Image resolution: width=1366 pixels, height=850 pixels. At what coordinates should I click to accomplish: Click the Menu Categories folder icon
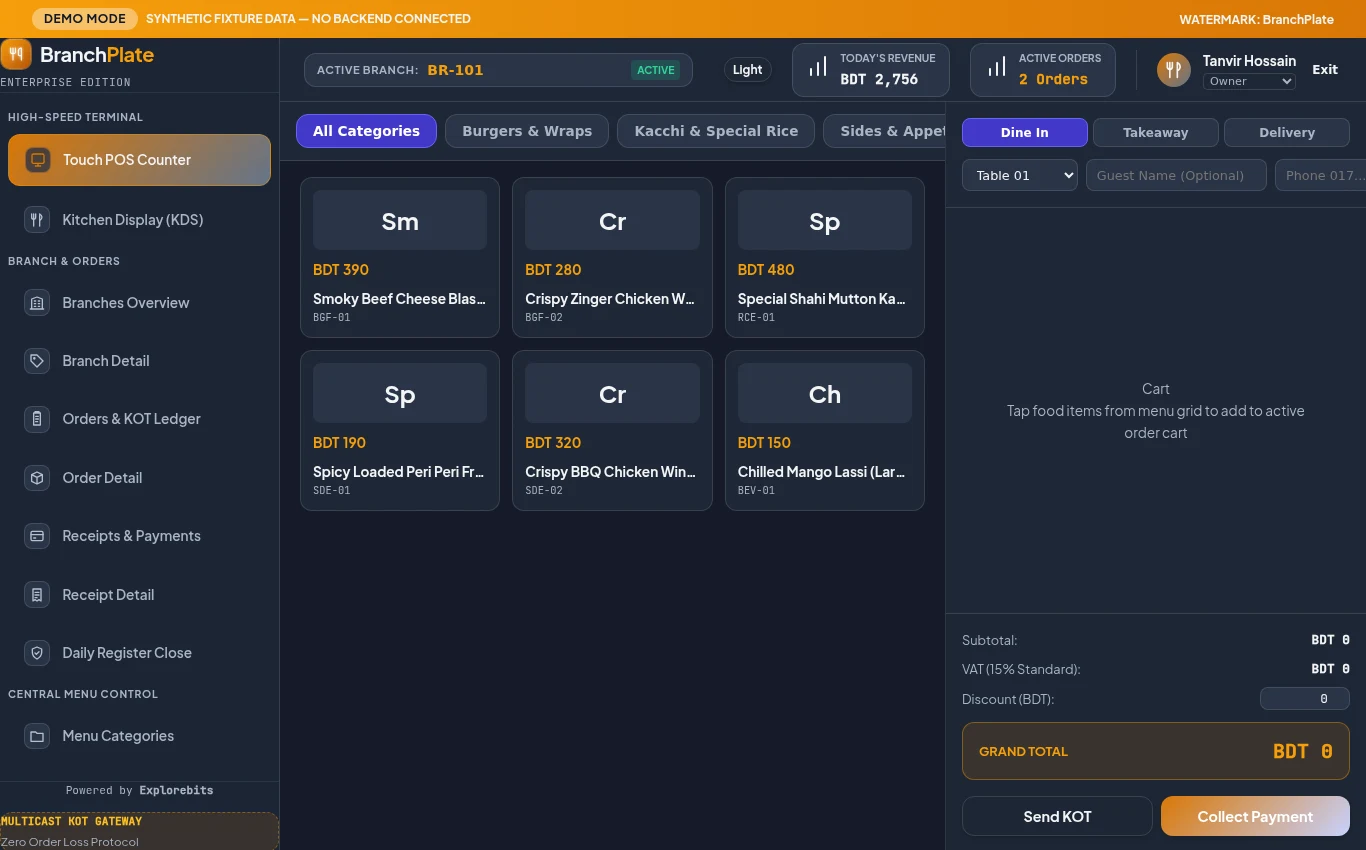[x=37, y=736]
